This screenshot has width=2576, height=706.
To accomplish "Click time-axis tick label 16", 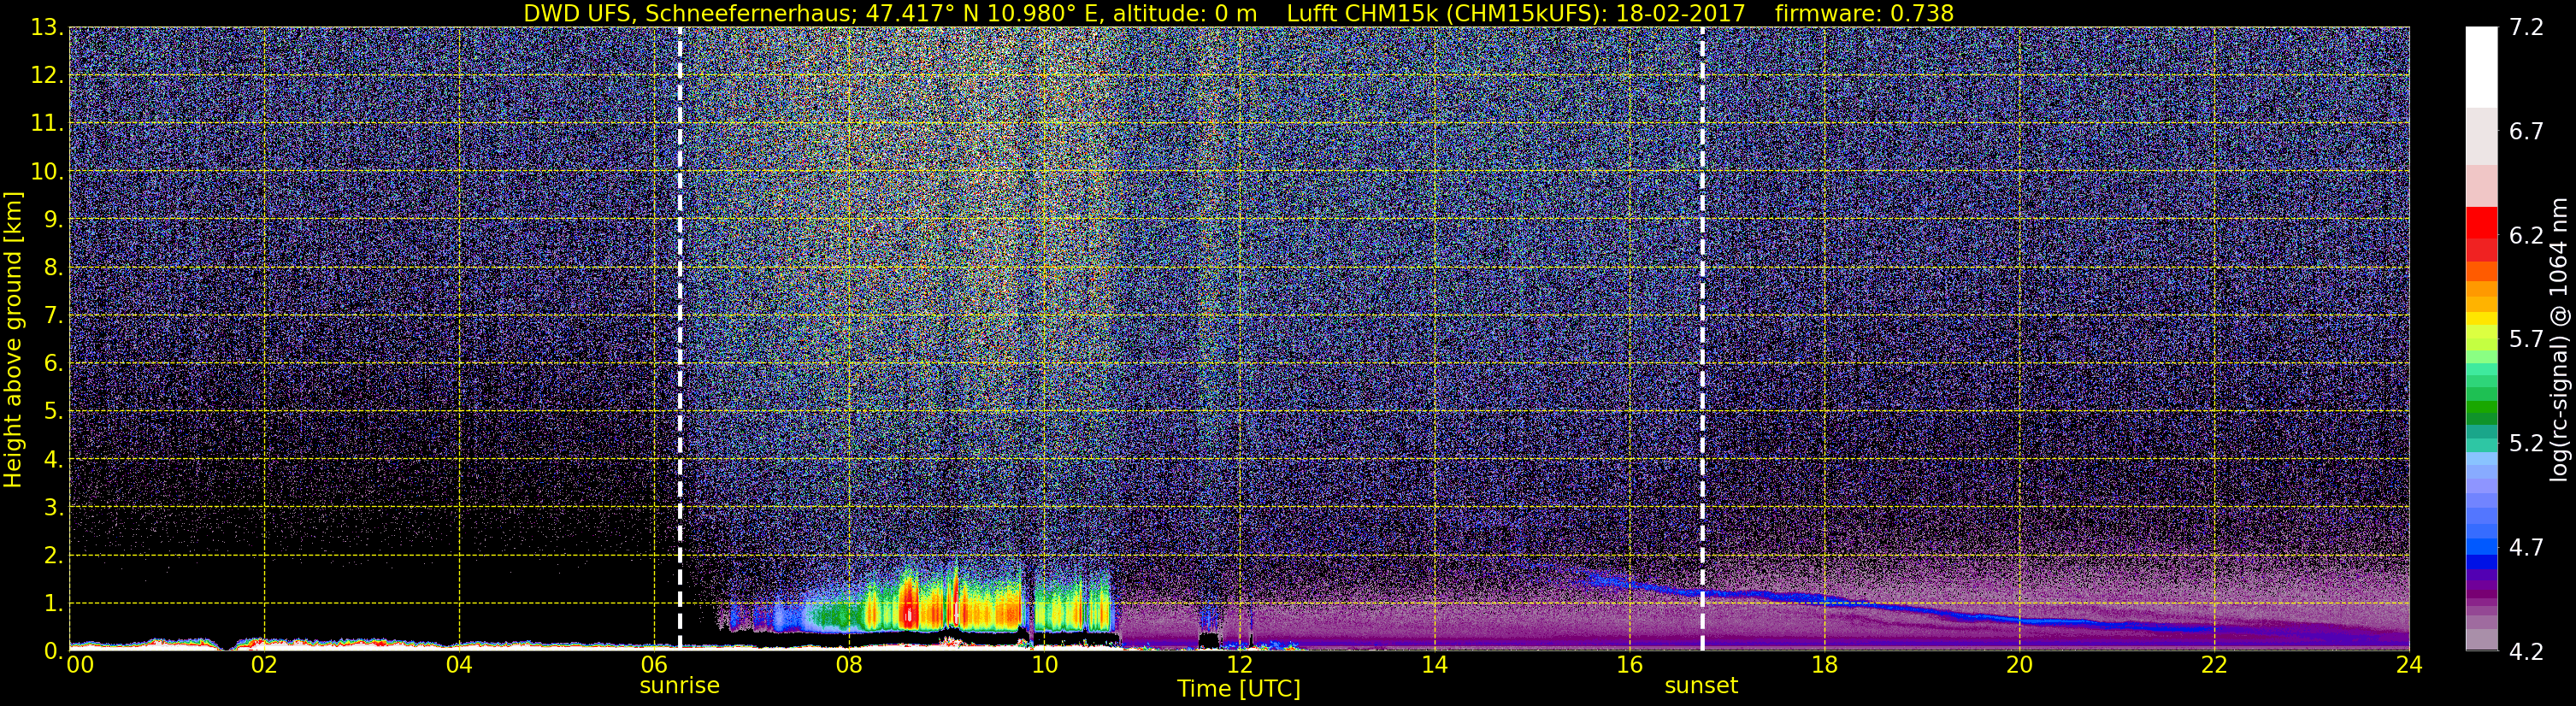I will [1629, 666].
